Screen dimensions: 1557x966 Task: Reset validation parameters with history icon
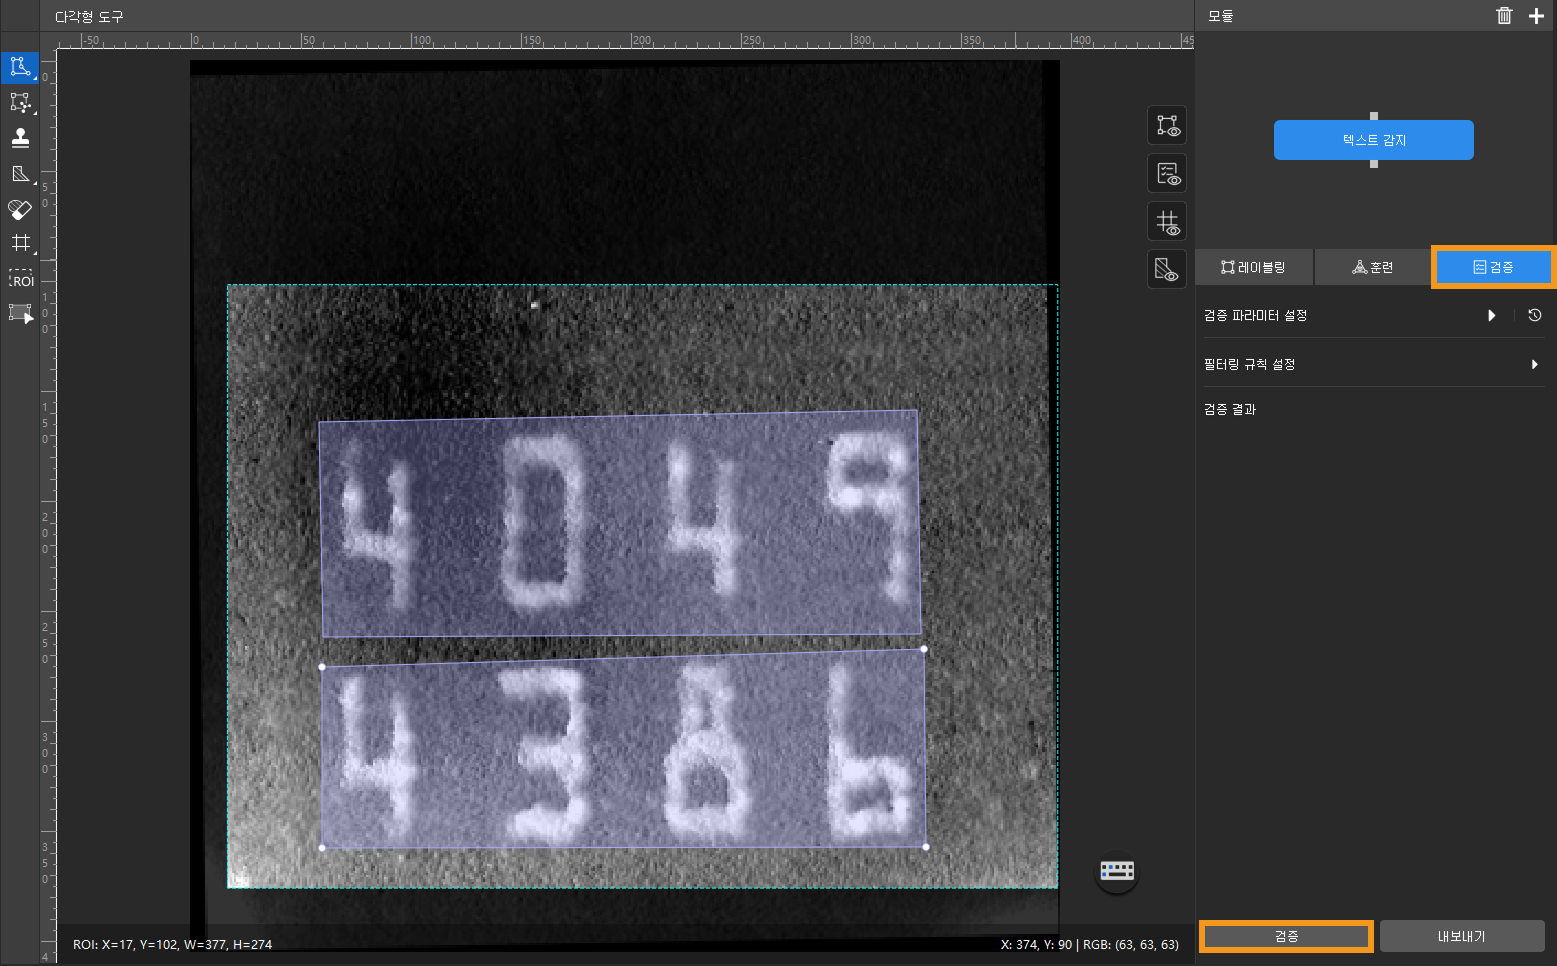pyautogui.click(x=1535, y=315)
